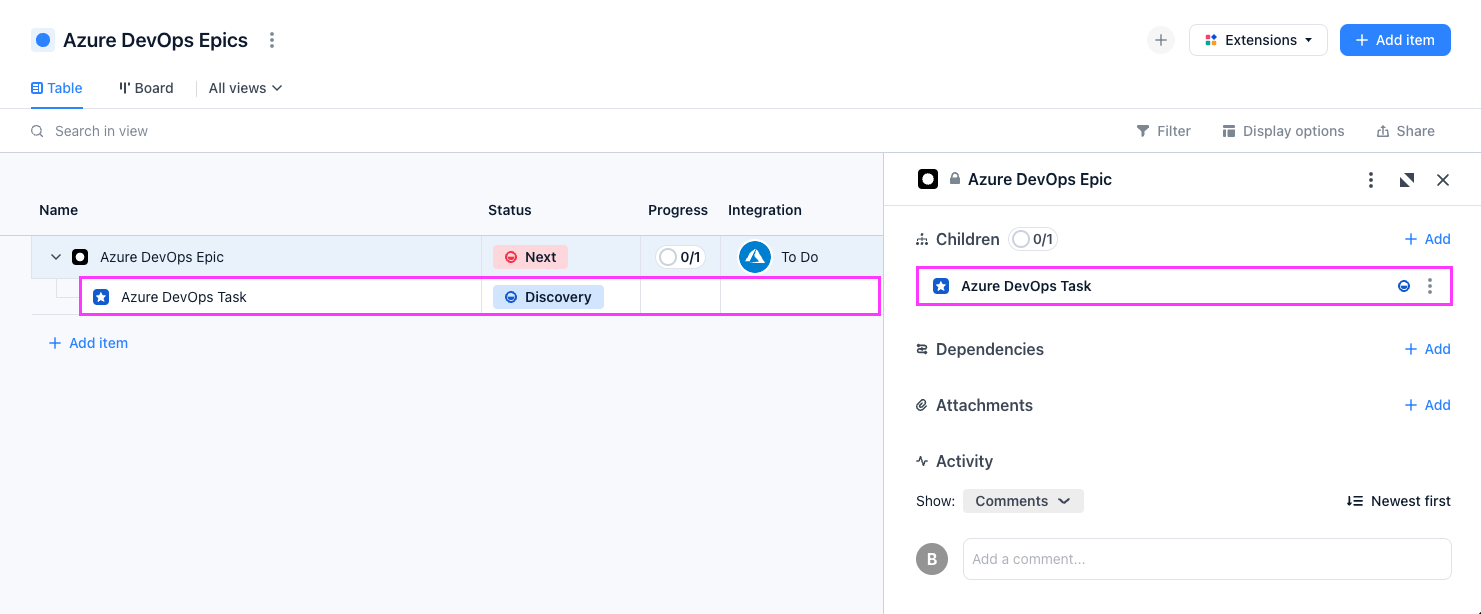
Task: Click the lock icon in panel header
Action: [955, 179]
